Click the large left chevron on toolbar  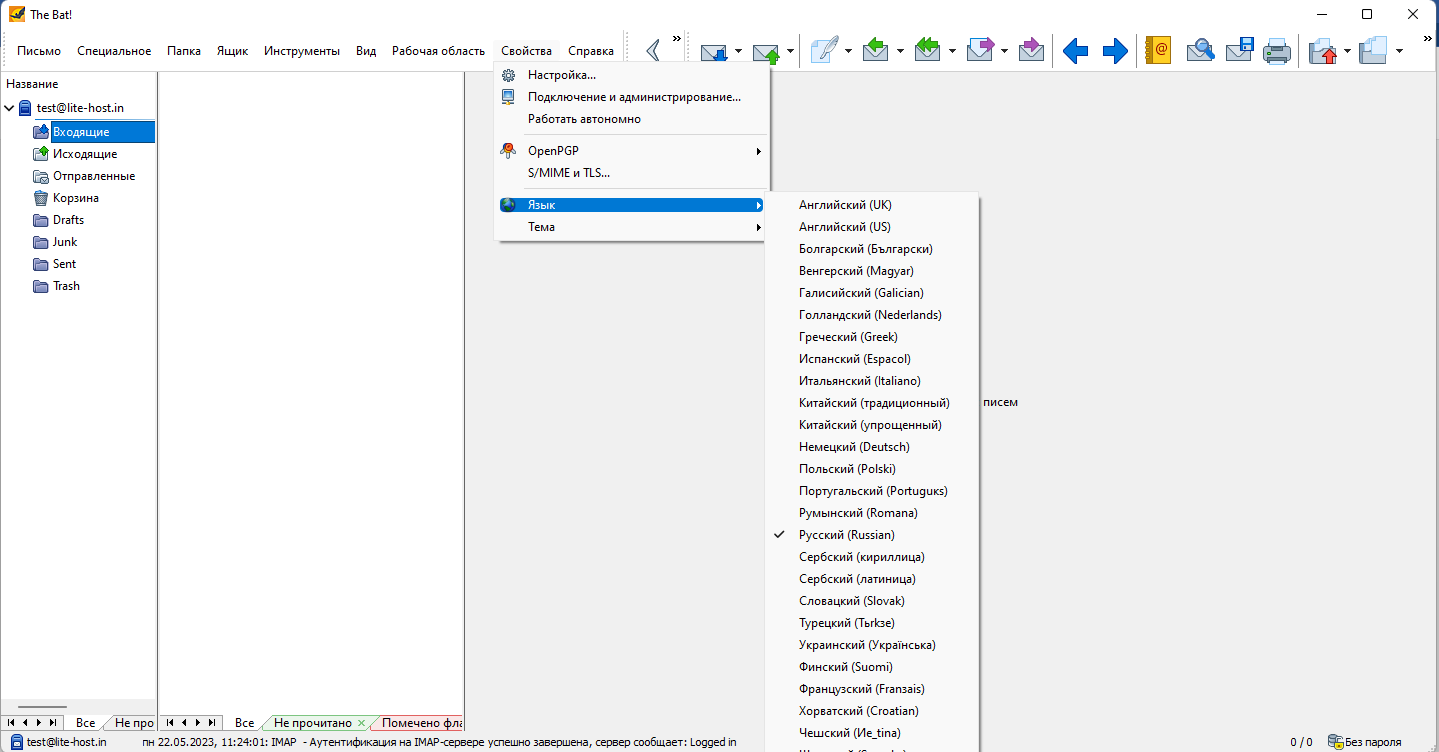tap(653, 51)
